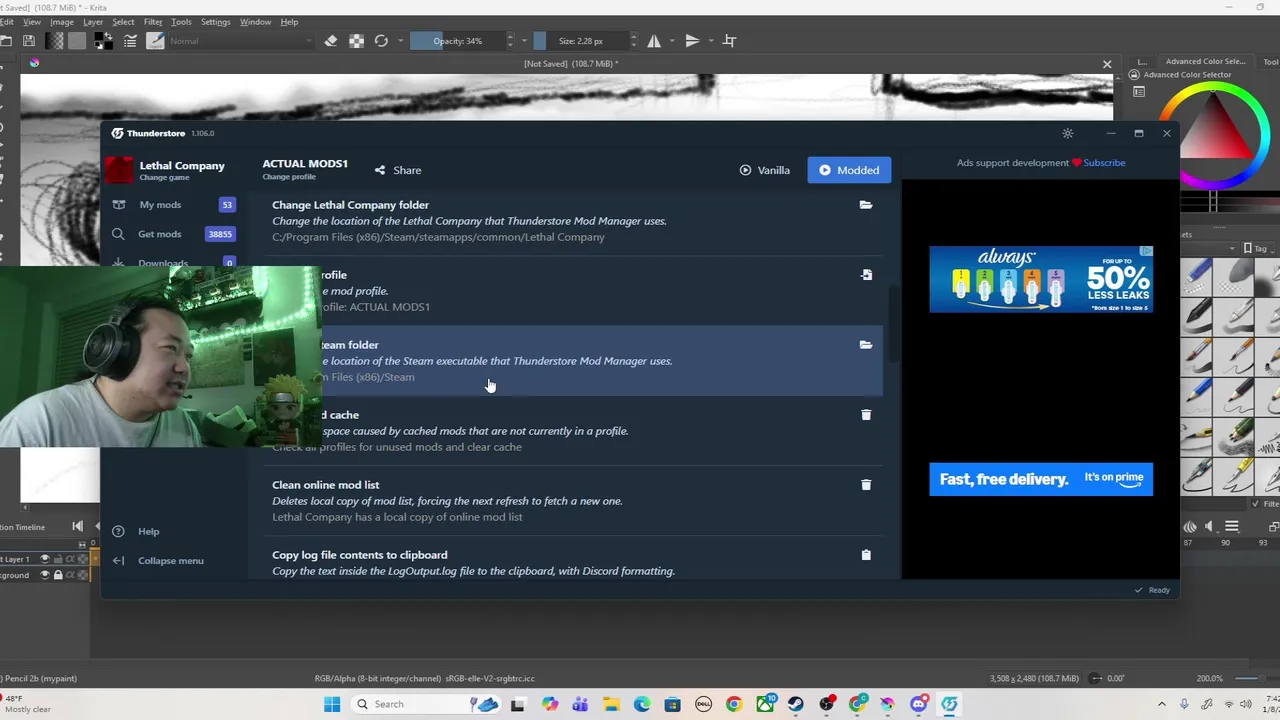Open Discord from the taskbar
The width and height of the screenshot is (1280, 720).
919,704
